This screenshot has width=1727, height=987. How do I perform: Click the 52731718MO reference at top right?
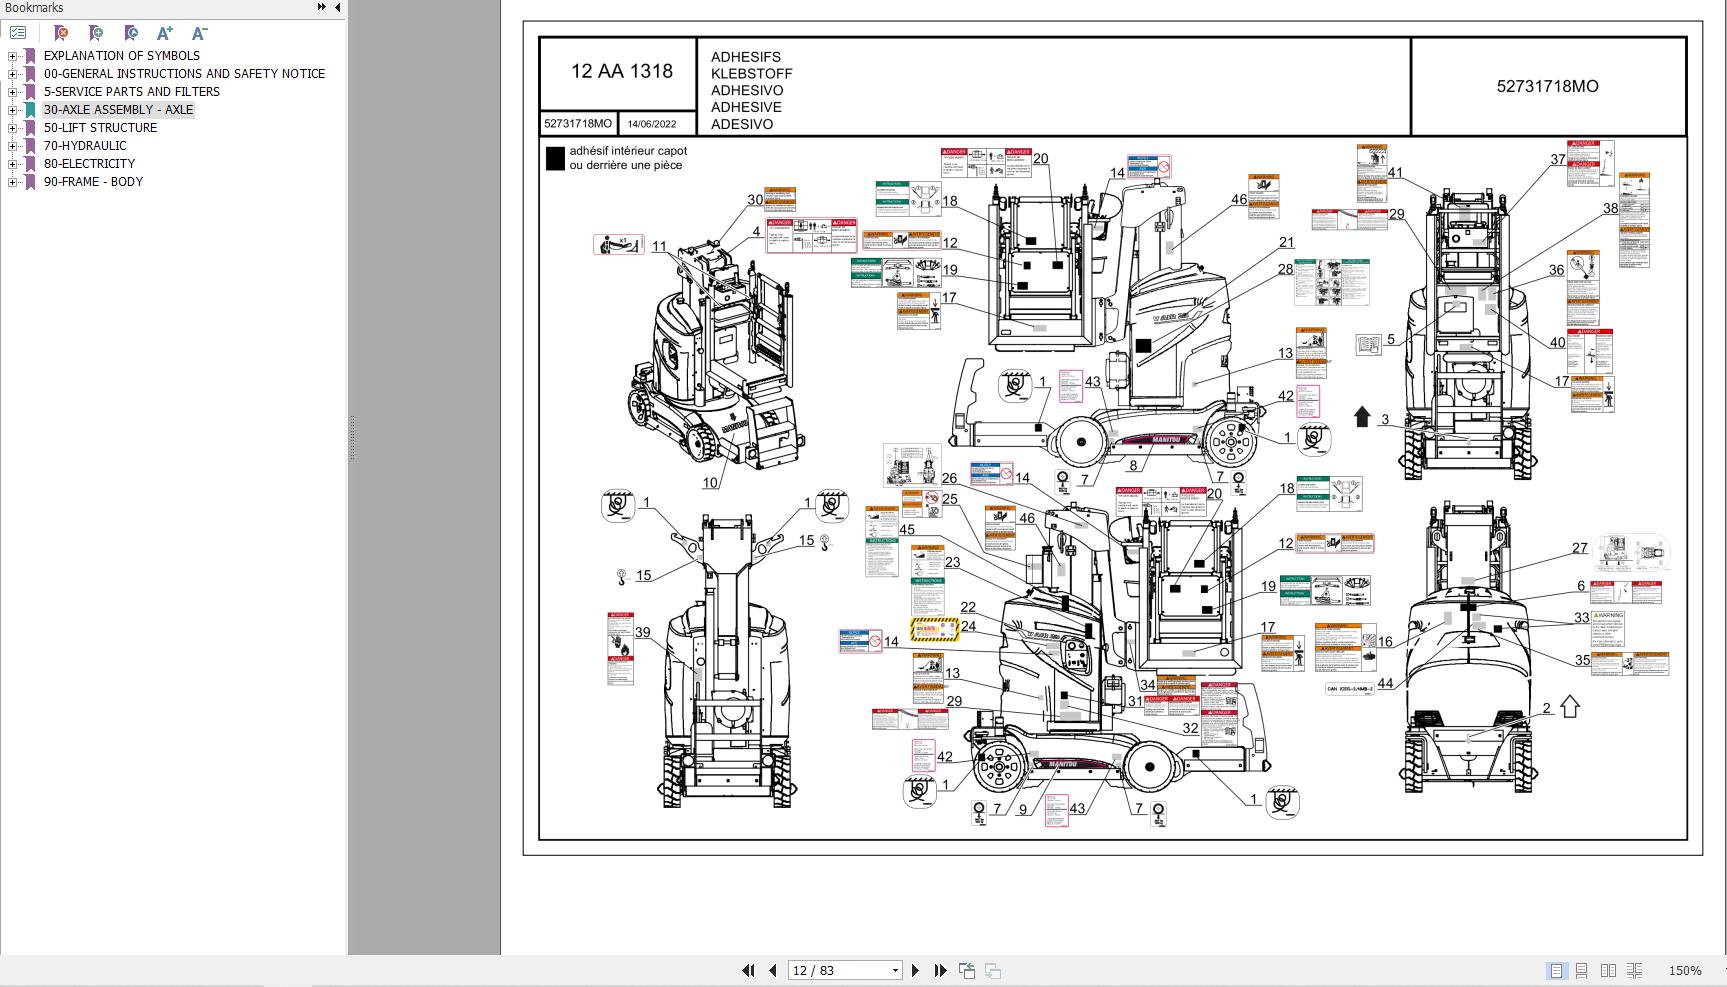1547,86
